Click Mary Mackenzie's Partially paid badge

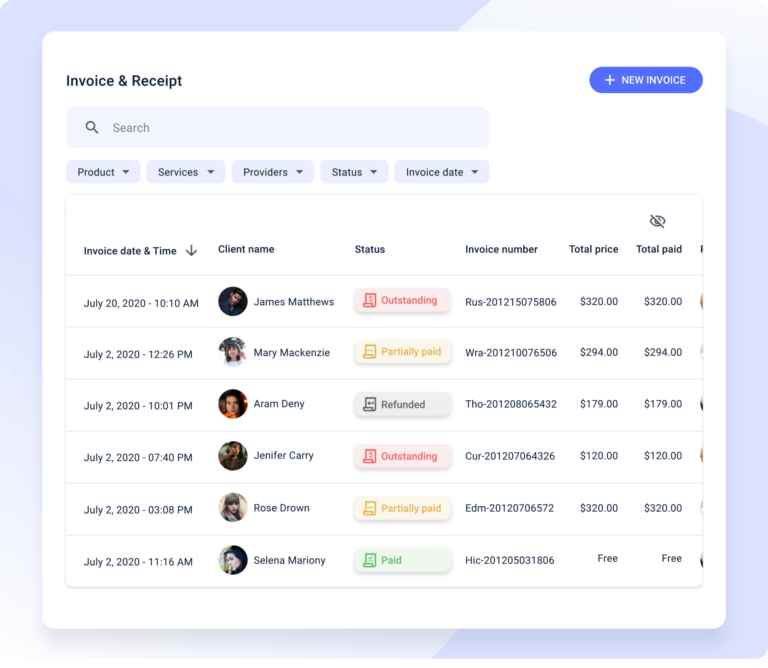(402, 352)
